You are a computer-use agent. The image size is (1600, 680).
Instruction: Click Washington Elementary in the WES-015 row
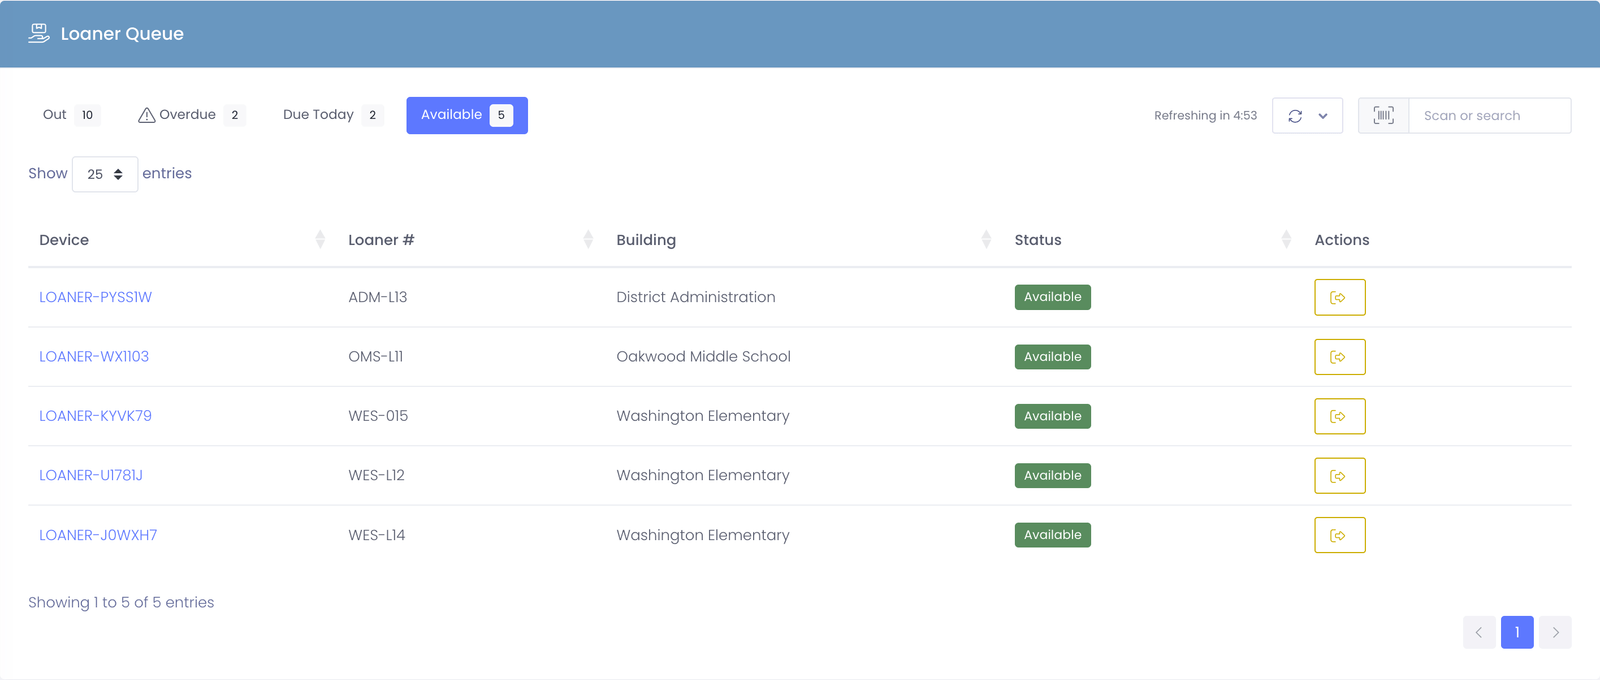point(703,416)
